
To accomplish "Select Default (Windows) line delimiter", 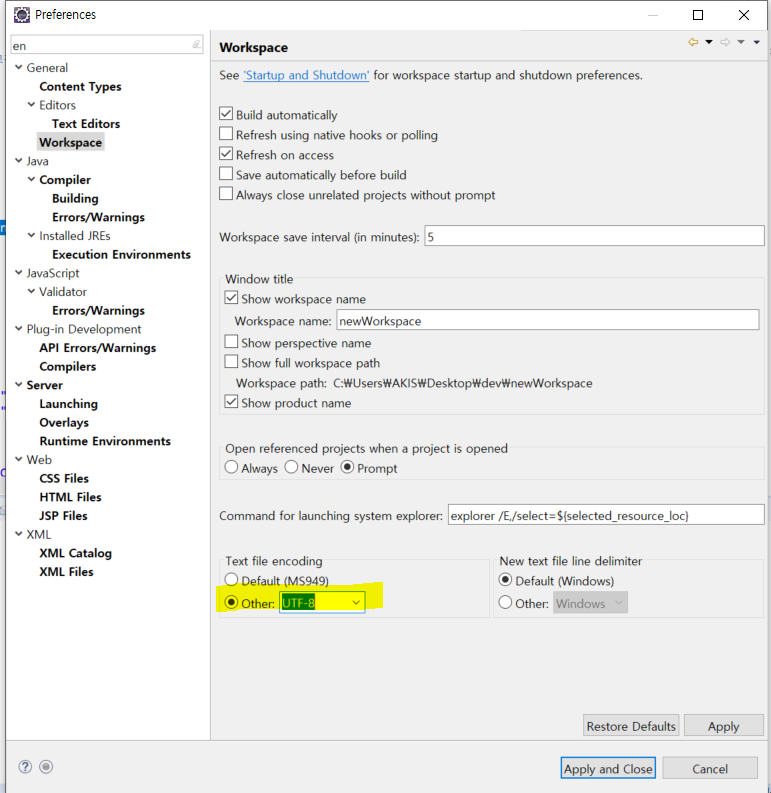I will (x=505, y=579).
